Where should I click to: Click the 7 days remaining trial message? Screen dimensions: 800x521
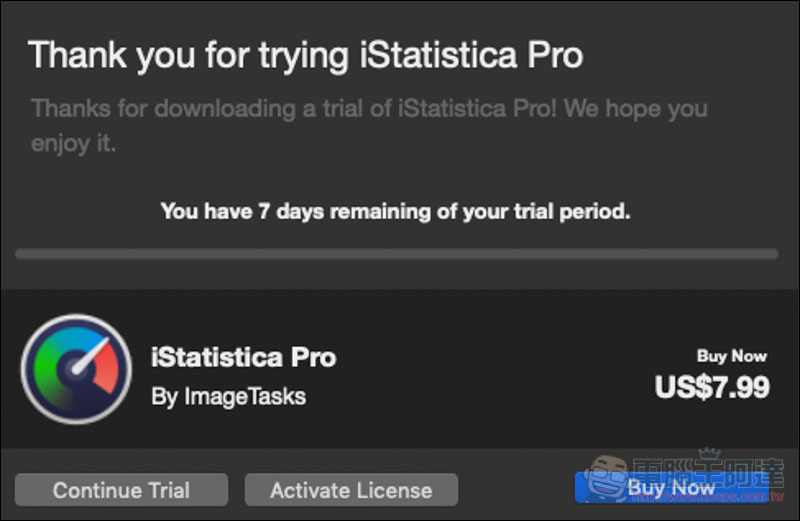tap(395, 211)
